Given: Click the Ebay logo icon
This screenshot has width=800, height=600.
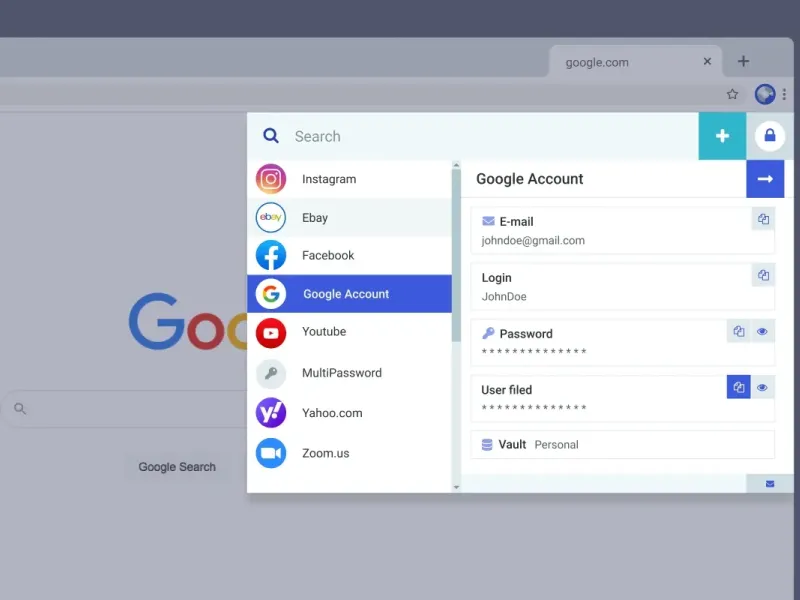Looking at the screenshot, I should click(x=270, y=217).
